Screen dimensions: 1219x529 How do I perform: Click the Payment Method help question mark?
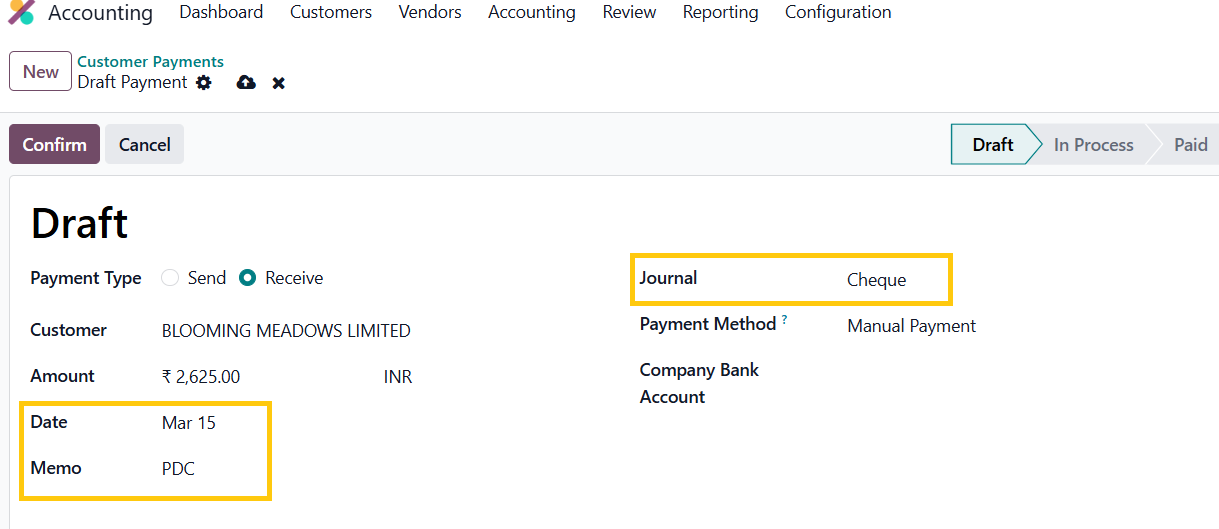[784, 320]
